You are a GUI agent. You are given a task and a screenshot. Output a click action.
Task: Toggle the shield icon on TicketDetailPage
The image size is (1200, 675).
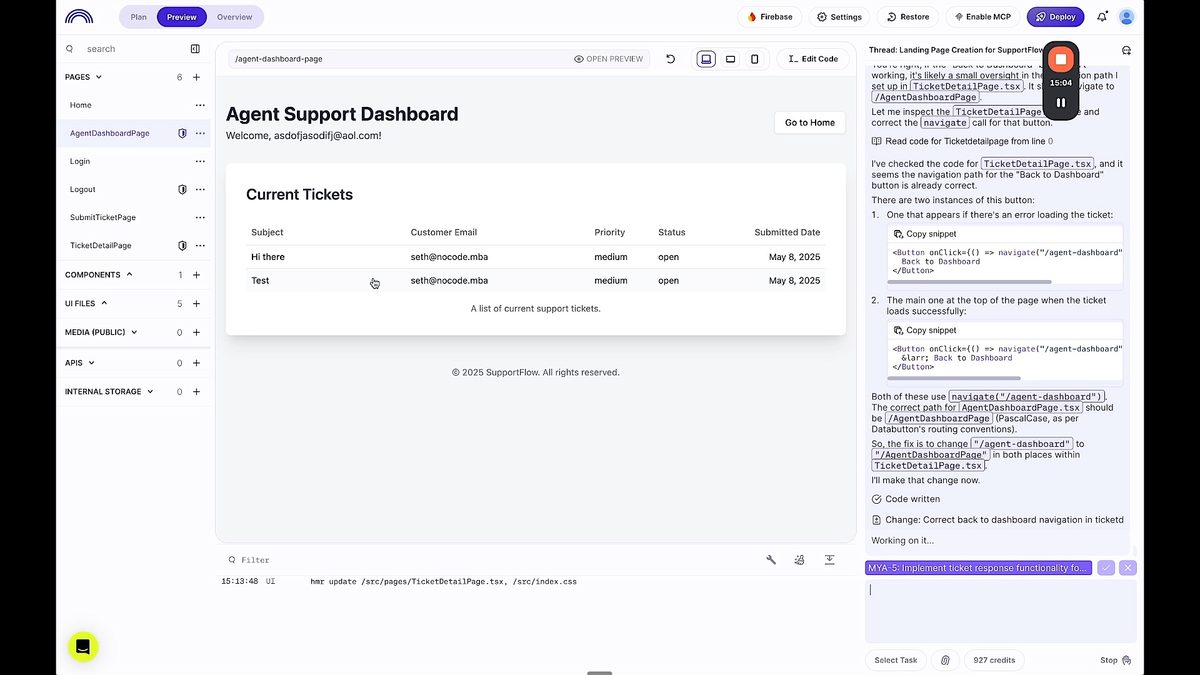pyautogui.click(x=182, y=245)
